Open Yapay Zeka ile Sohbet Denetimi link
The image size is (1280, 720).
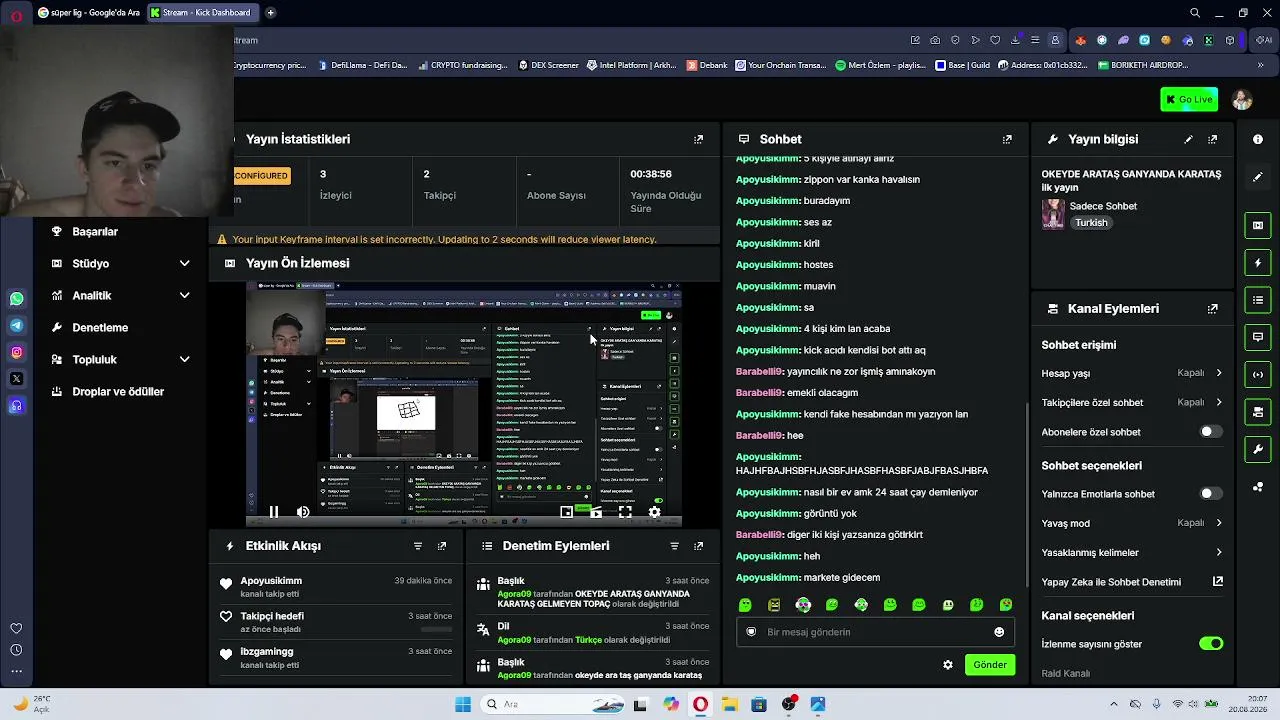point(1132,582)
